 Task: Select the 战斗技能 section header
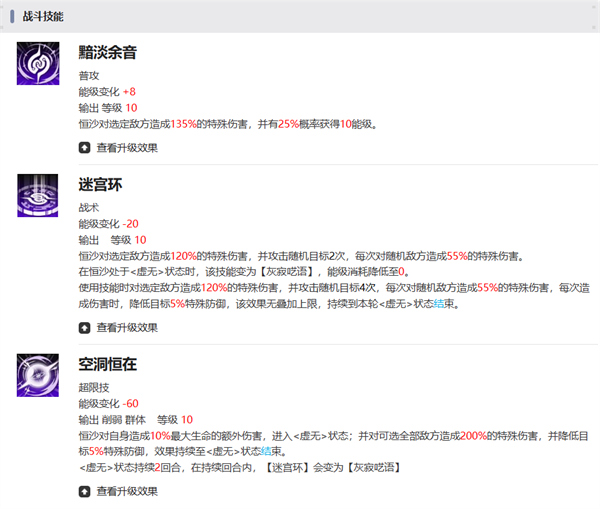(43, 17)
